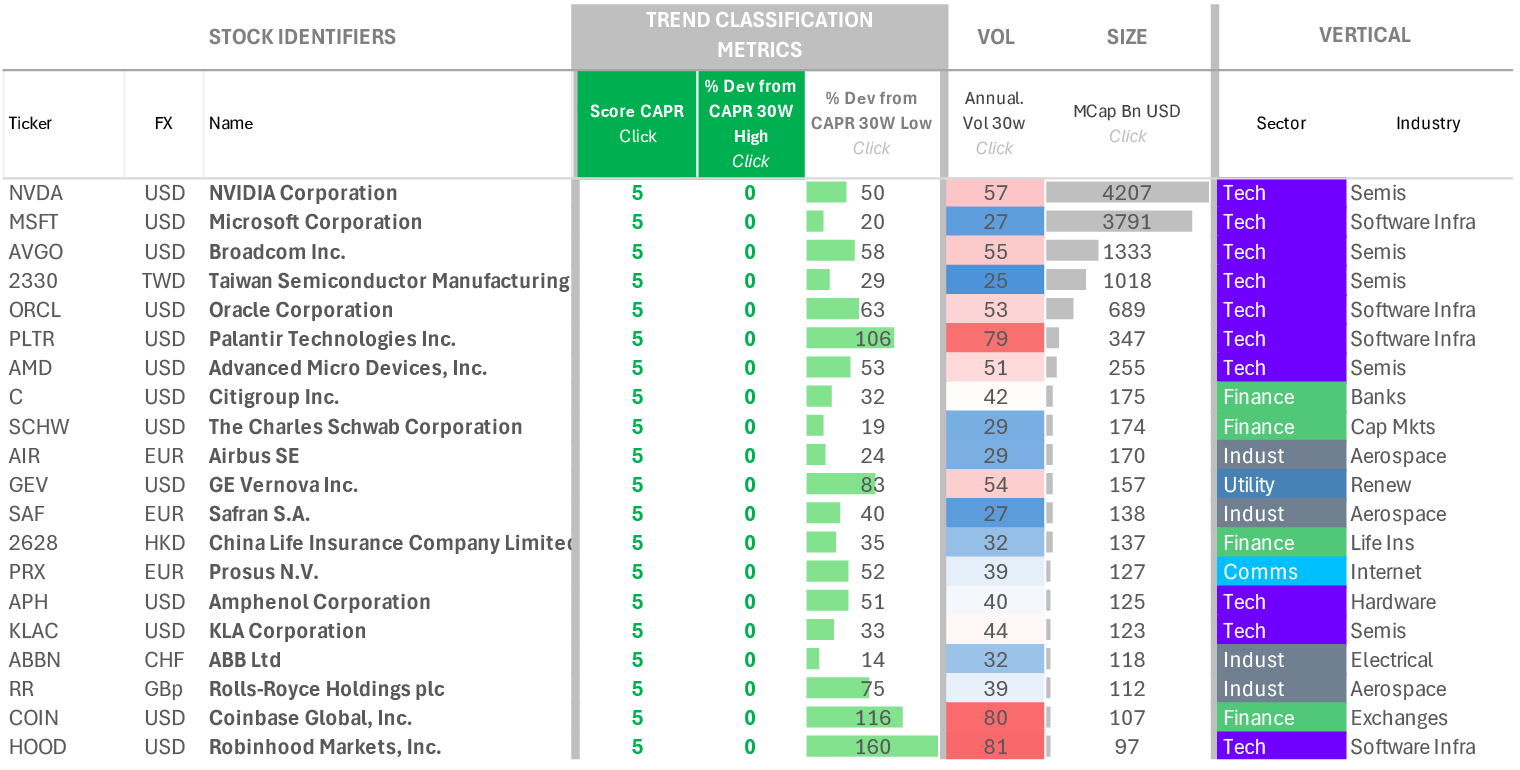The image size is (1520, 770).
Task: Click NVIDIA market cap value 4207
Action: pyautogui.click(x=1127, y=193)
